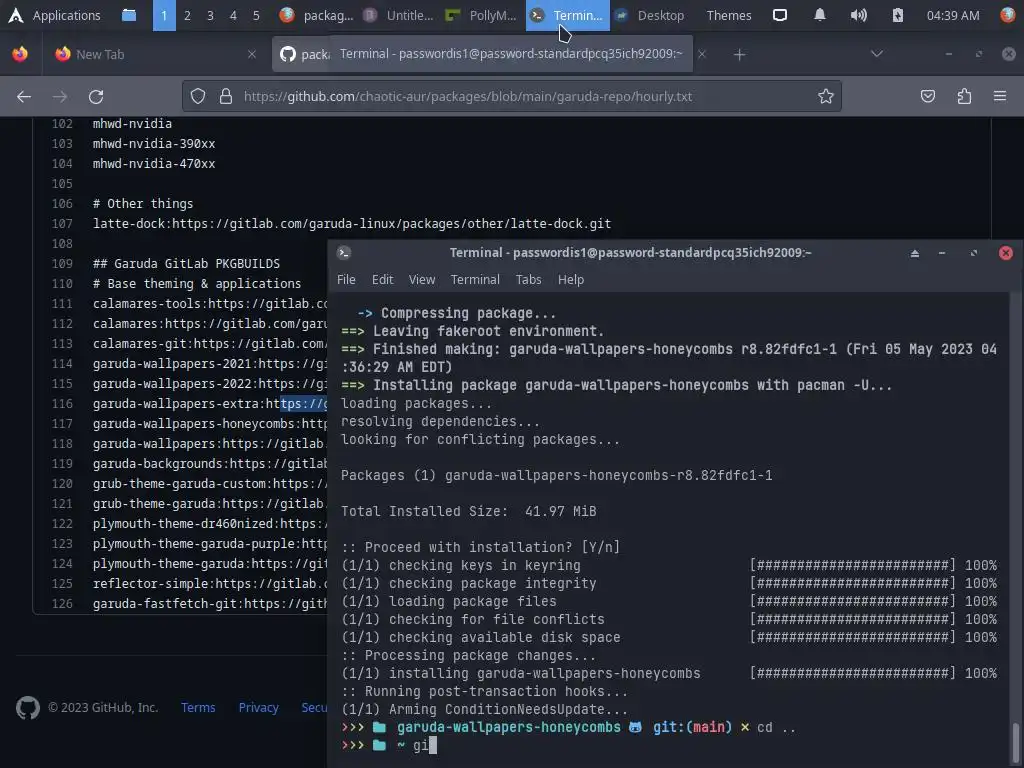
Task: Close the New Tab browser tab
Action: pyautogui.click(x=252, y=54)
